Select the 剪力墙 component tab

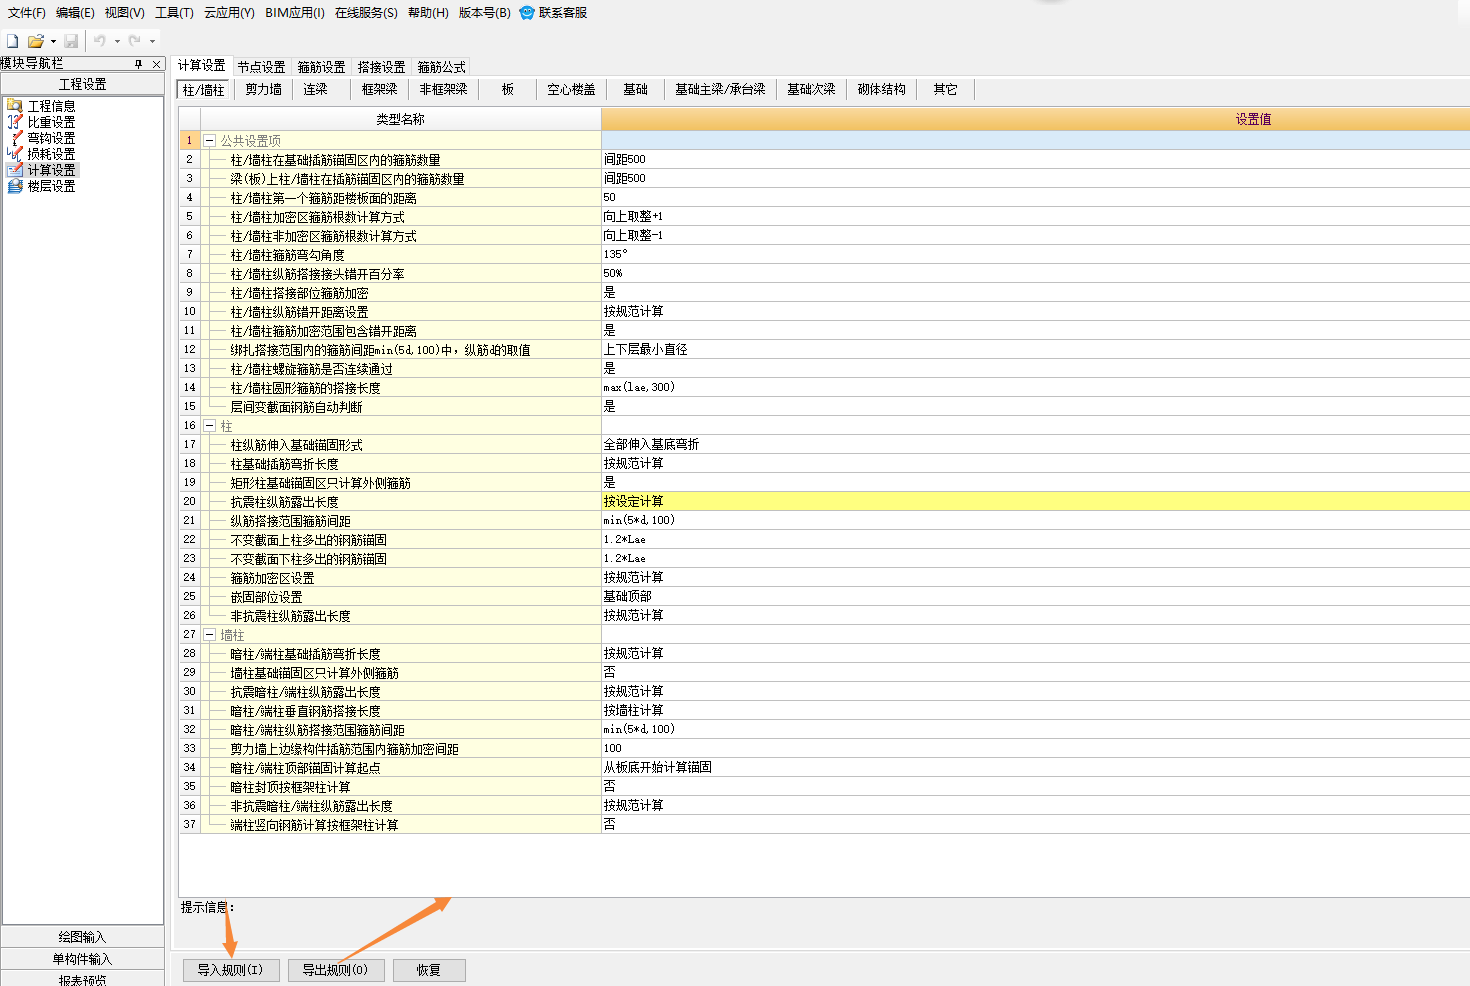pos(263,89)
